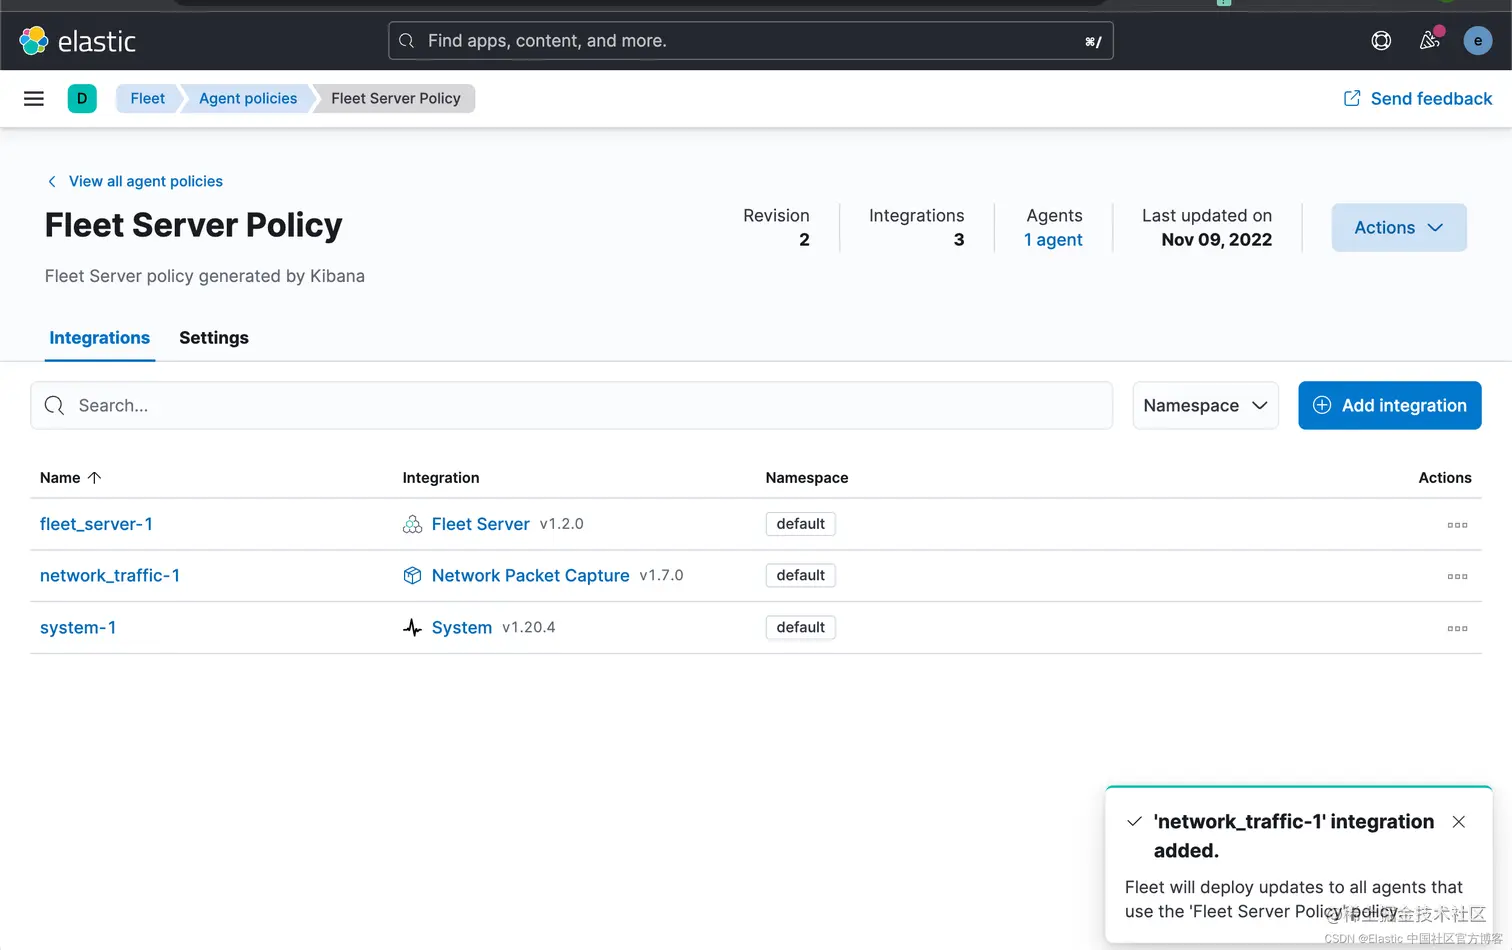Click the System integration pulse icon
Screen dimensions: 1512x950
point(412,628)
